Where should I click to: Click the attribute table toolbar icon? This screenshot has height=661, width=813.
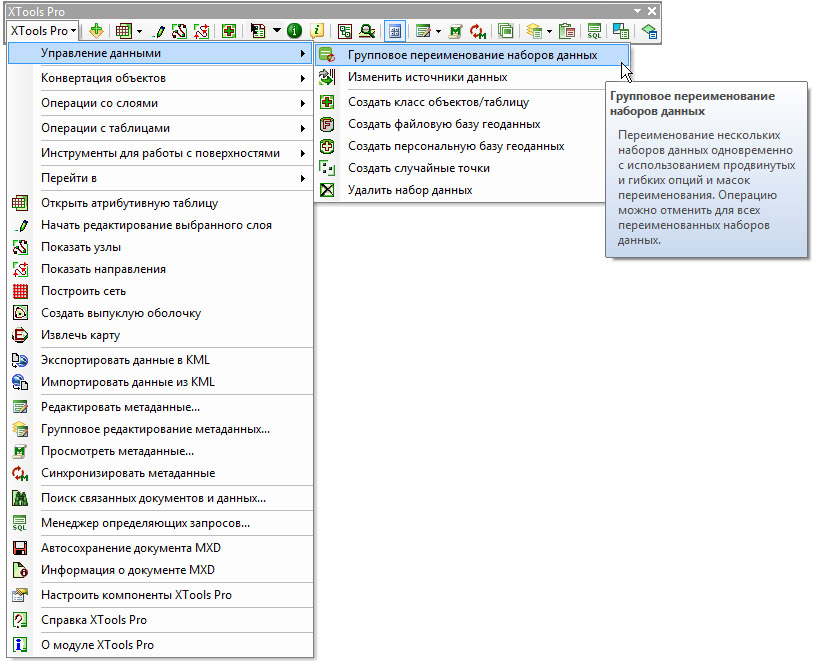pos(123,31)
